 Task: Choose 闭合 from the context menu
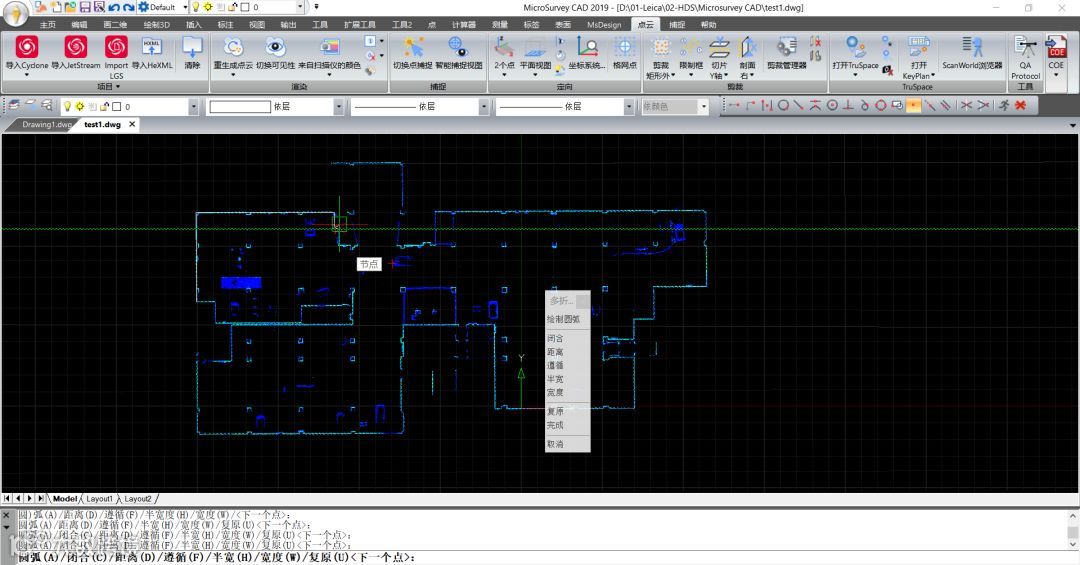(555, 339)
